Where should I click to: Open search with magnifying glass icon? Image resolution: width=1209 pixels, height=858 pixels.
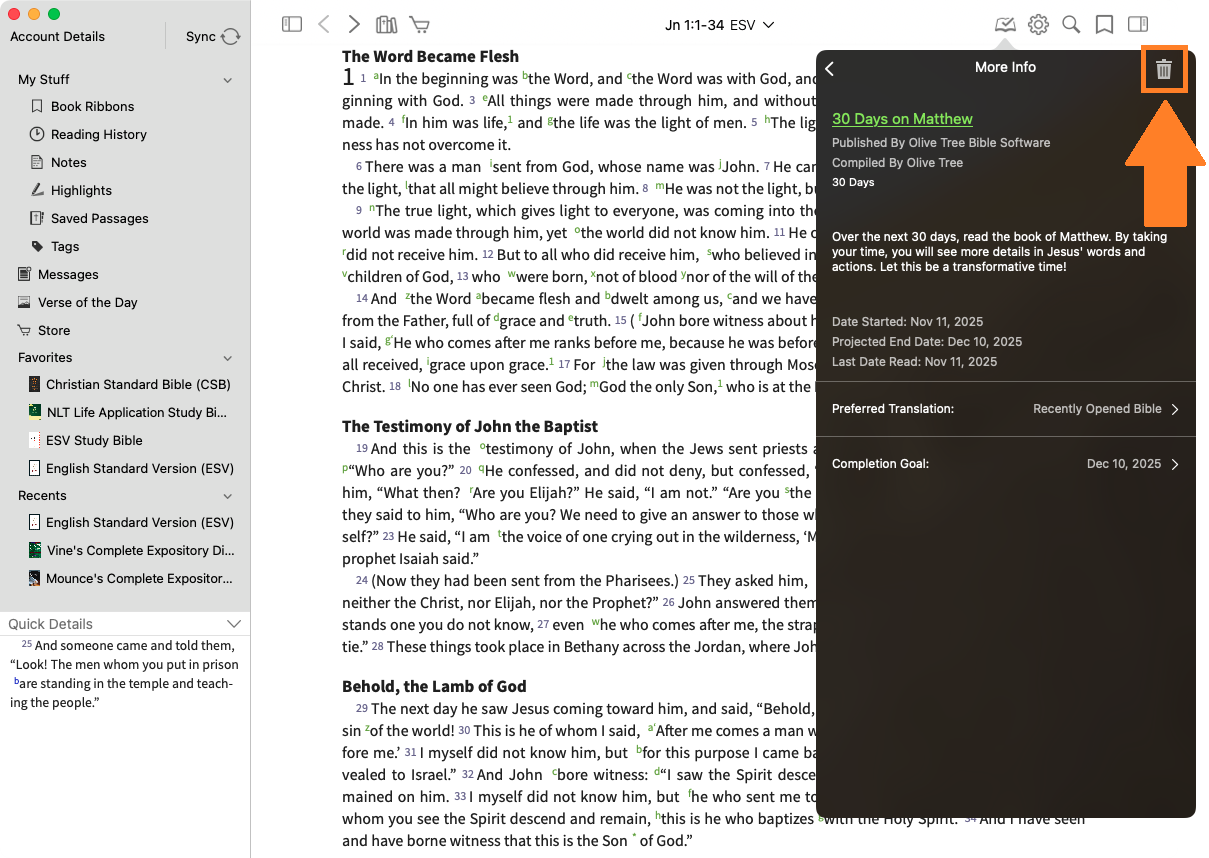(1071, 25)
